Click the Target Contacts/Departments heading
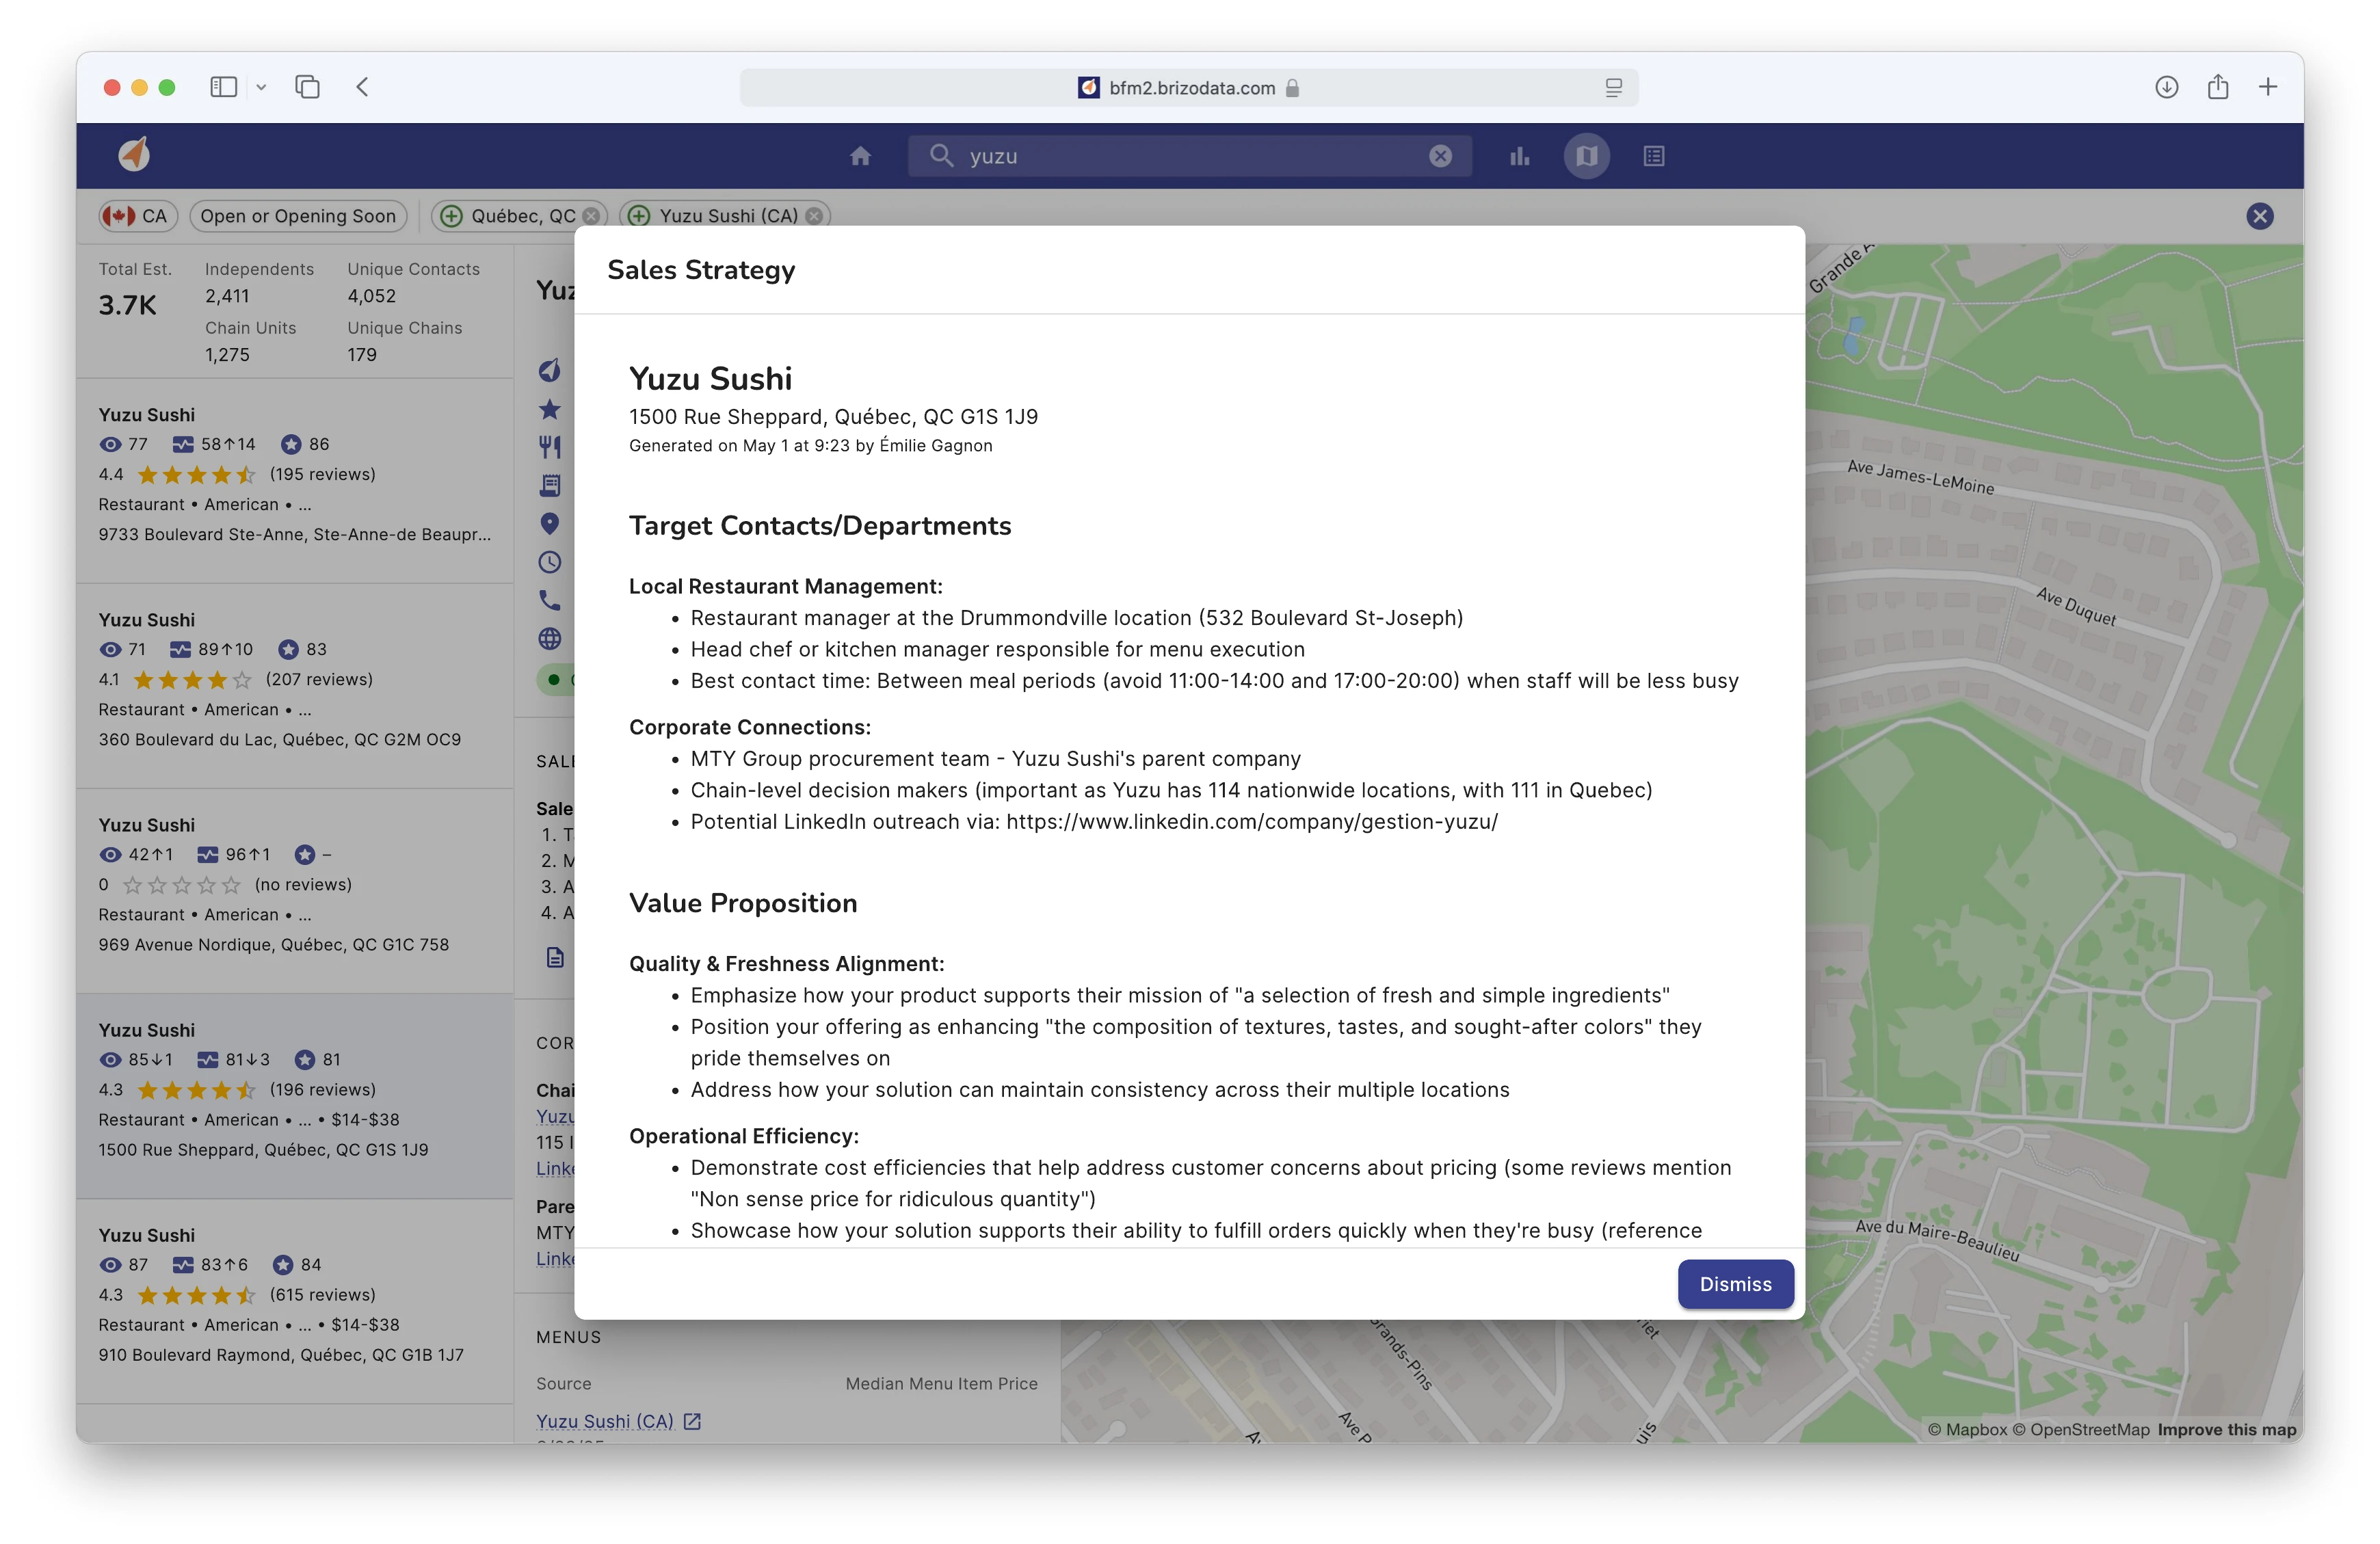This screenshot has width=2380, height=1544. 820,526
